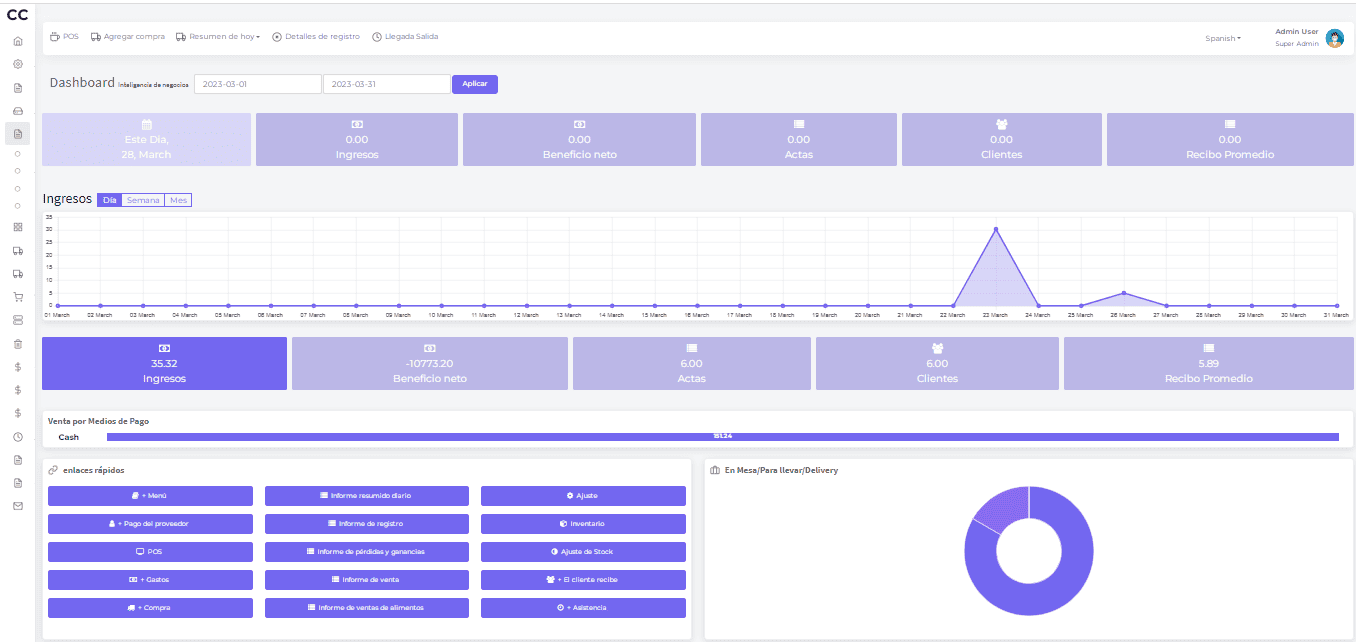Switch Ingresos chart to Semana view

(143, 200)
